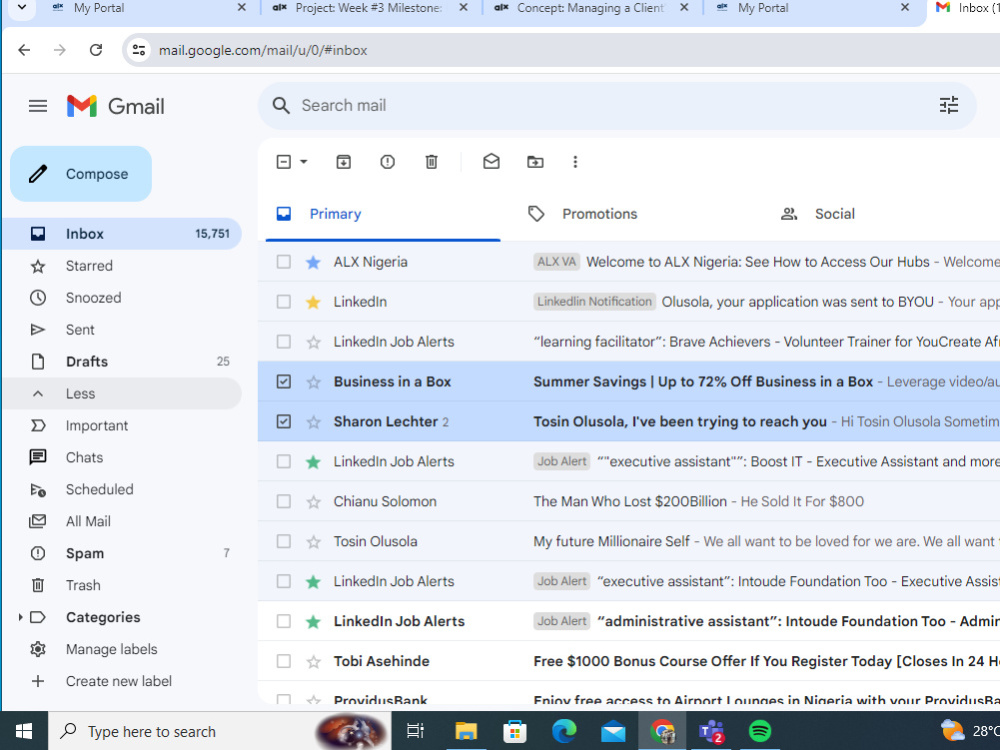This screenshot has height=750, width=1000.
Task: Launch Microsoft Edge from the taskbar
Action: [564, 731]
